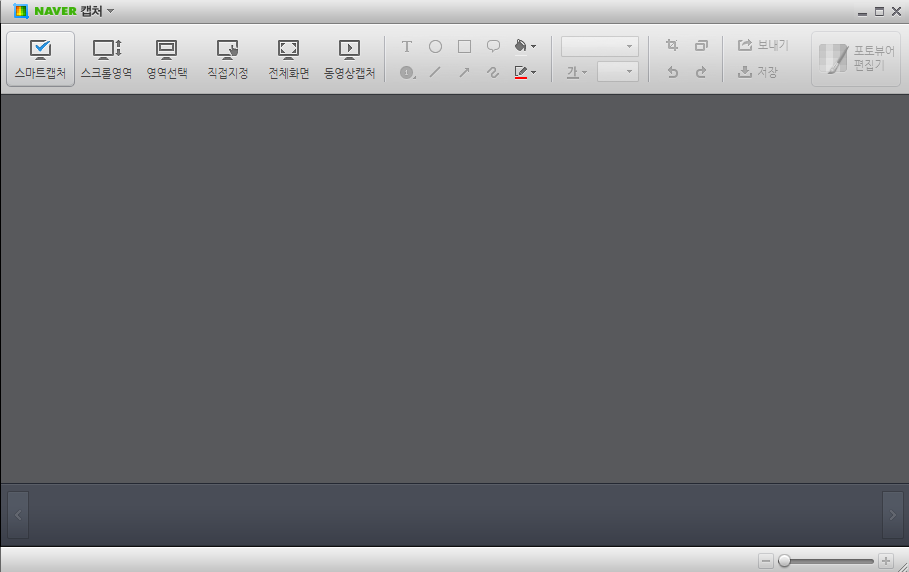The width and height of the screenshot is (909, 572).
Task: Pick the rectangle drawing tool
Action: click(464, 46)
